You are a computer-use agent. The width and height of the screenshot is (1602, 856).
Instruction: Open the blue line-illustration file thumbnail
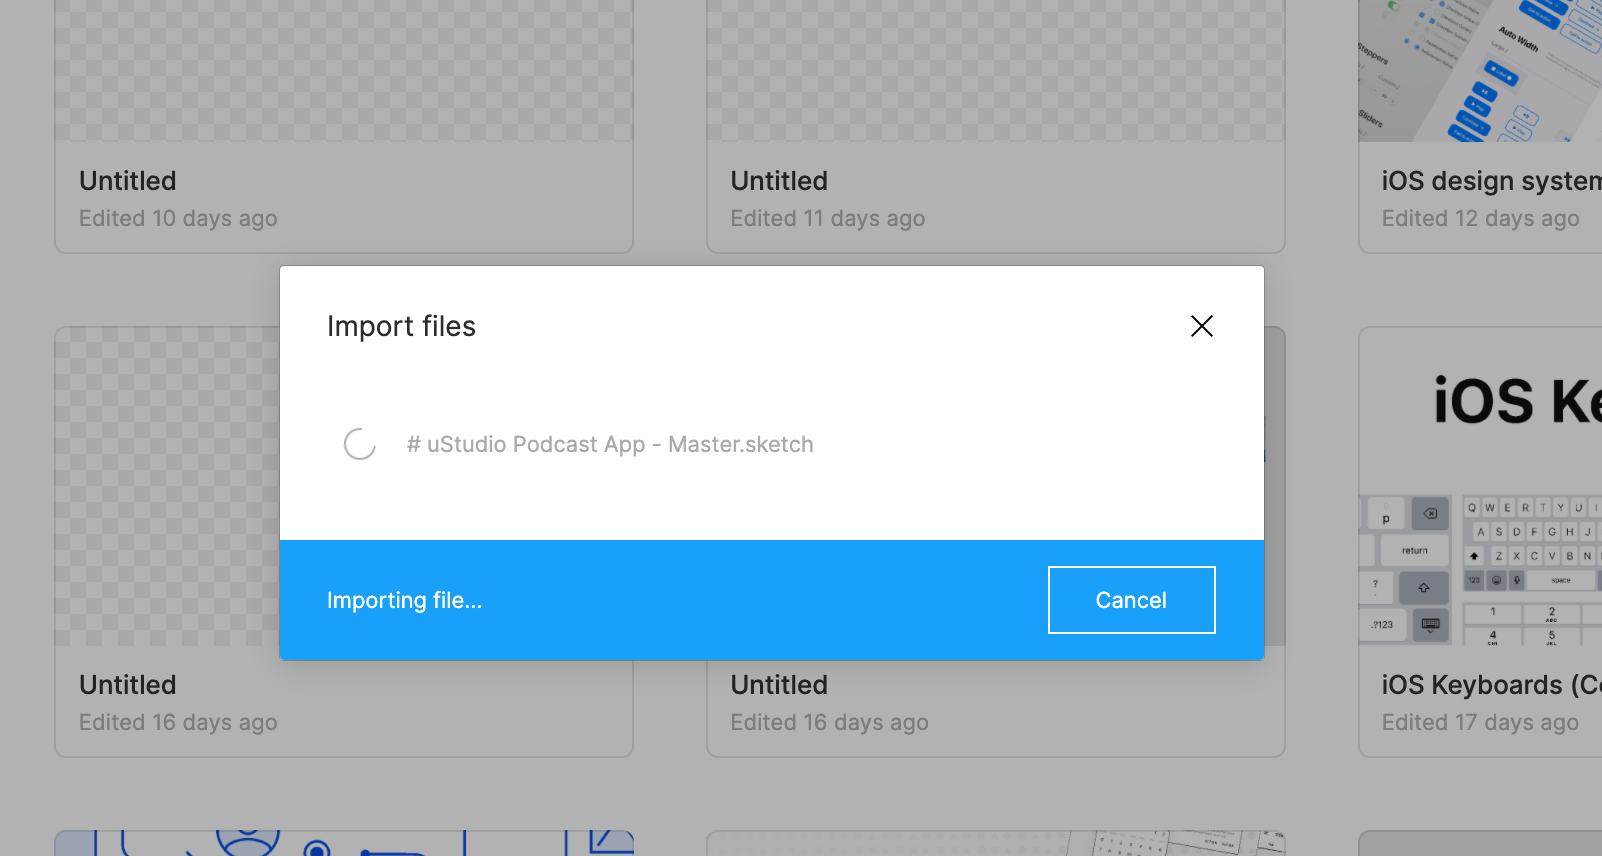[344, 843]
